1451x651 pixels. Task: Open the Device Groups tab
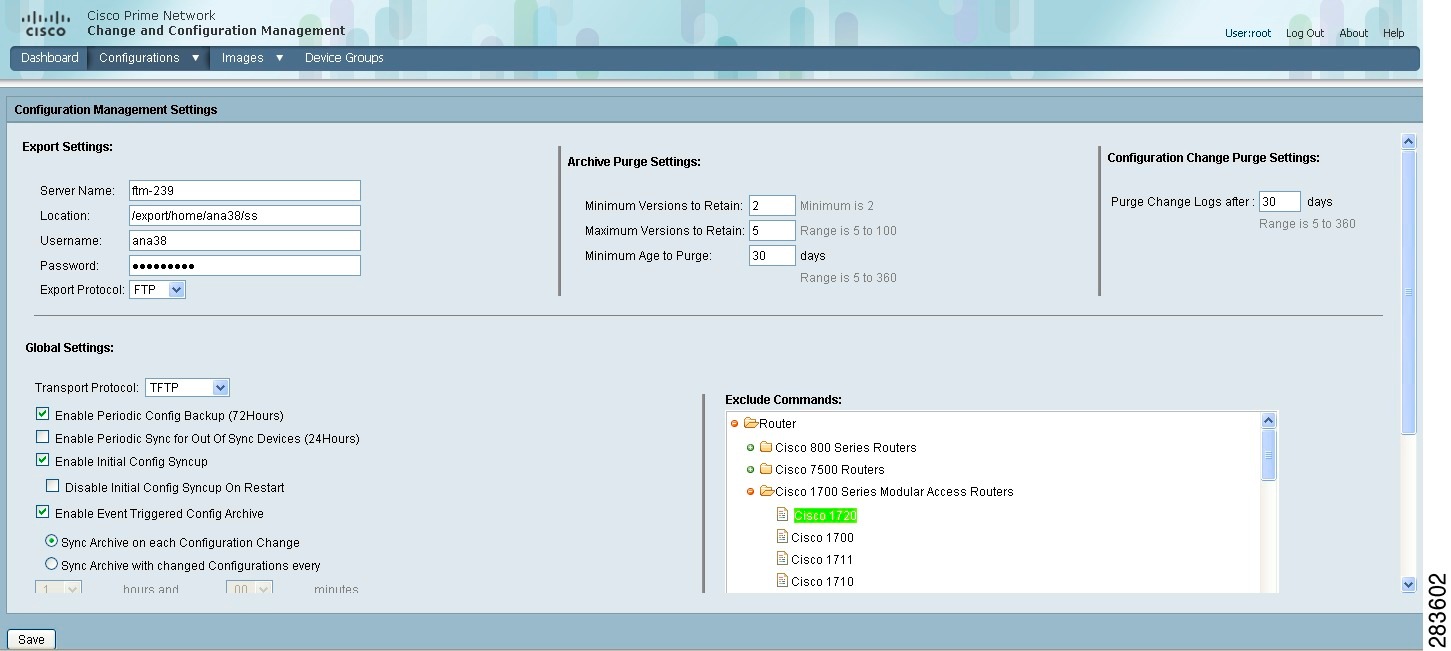(344, 58)
